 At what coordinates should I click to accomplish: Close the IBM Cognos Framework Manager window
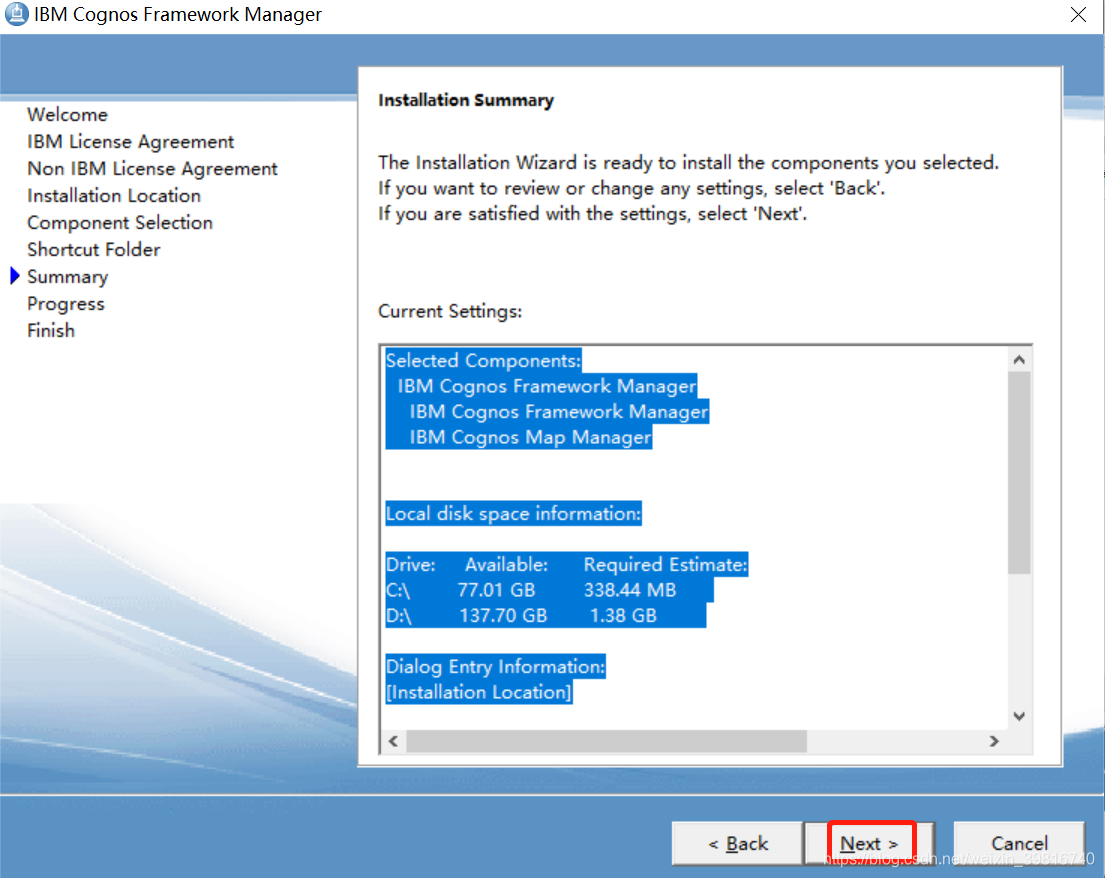[x=1078, y=14]
